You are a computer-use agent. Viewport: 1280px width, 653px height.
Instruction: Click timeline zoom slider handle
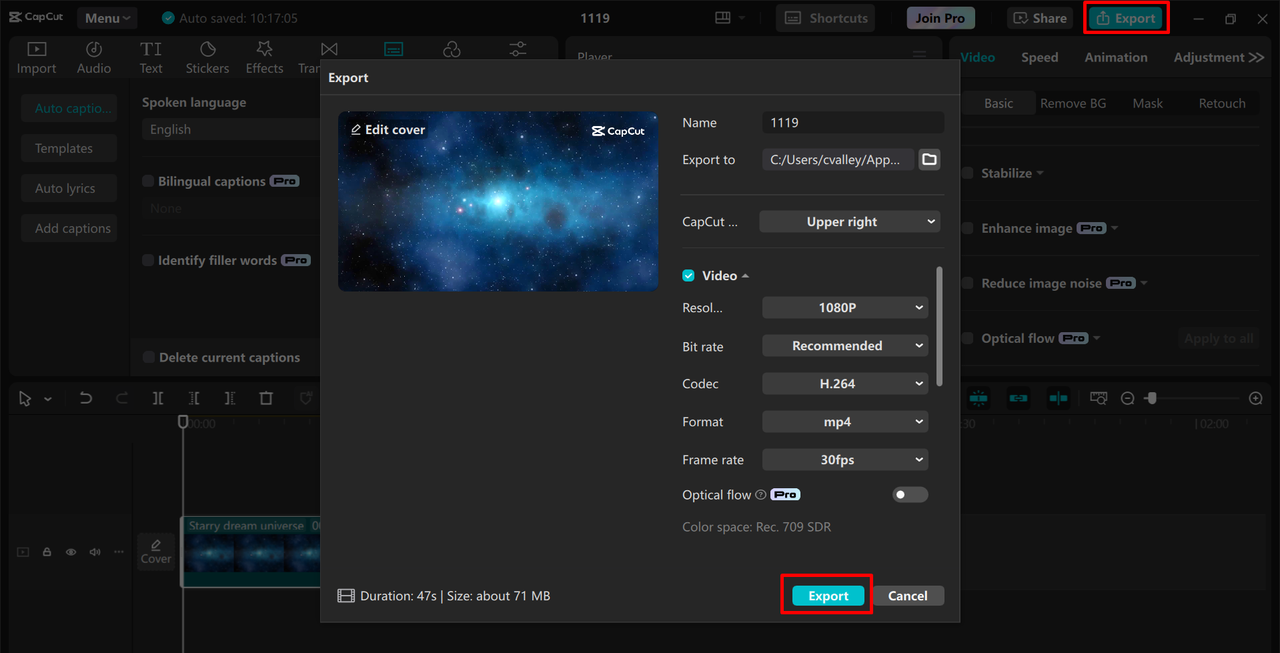[x=1151, y=398]
